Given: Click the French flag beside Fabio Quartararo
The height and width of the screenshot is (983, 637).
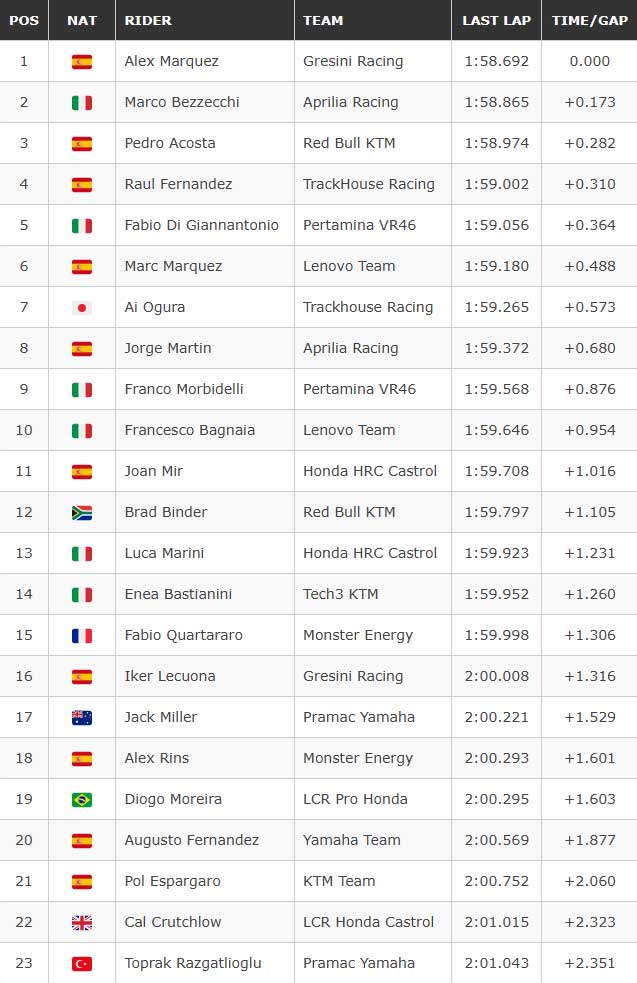Looking at the screenshot, I should 82,635.
